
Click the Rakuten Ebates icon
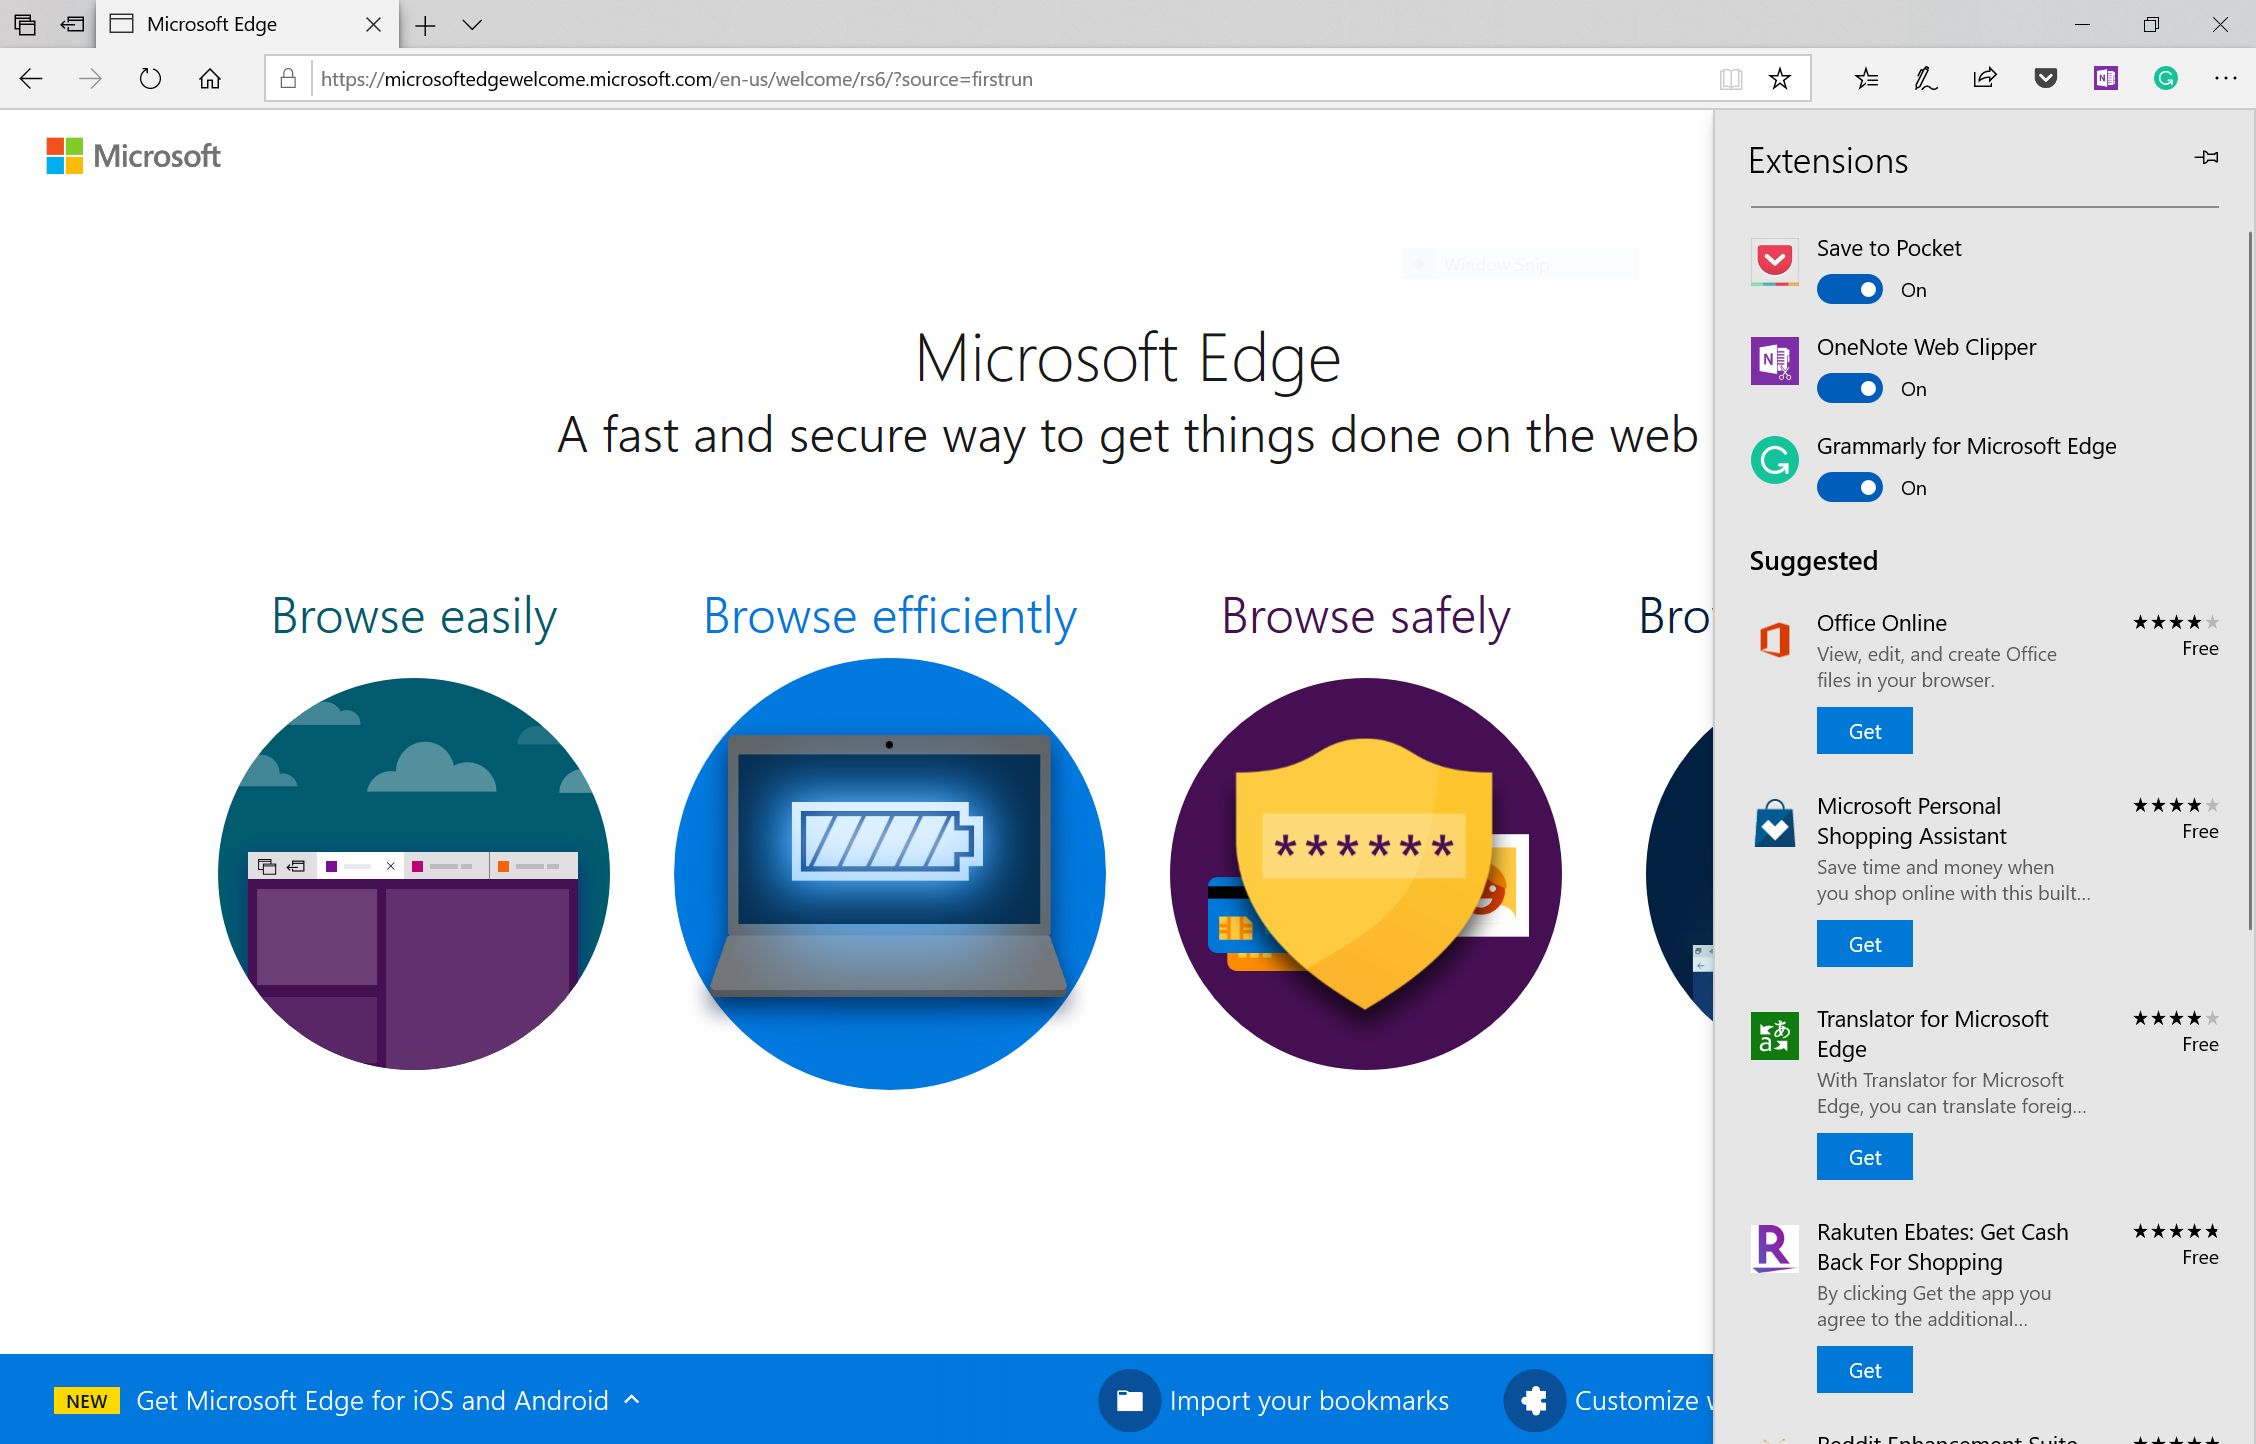1775,1248
